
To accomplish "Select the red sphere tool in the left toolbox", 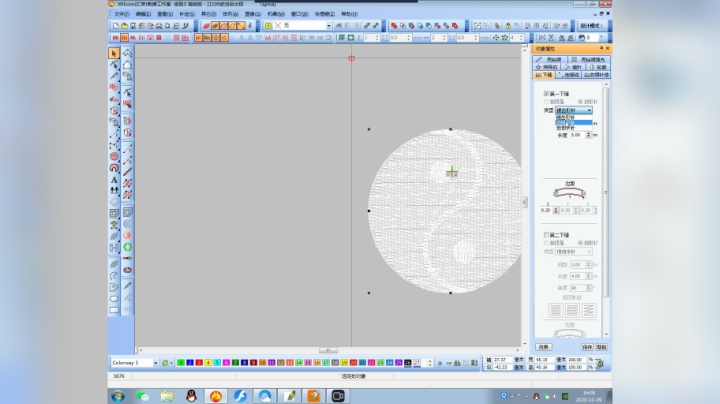I will click(x=127, y=236).
